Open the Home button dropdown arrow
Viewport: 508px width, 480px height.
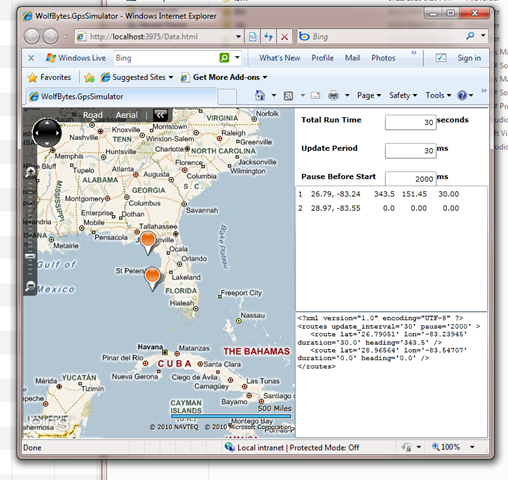274,95
